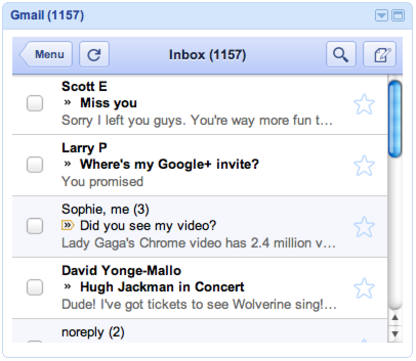The height and width of the screenshot is (361, 416).
Task: Star the Sophie, me (3) conversation
Action: [x=364, y=227]
